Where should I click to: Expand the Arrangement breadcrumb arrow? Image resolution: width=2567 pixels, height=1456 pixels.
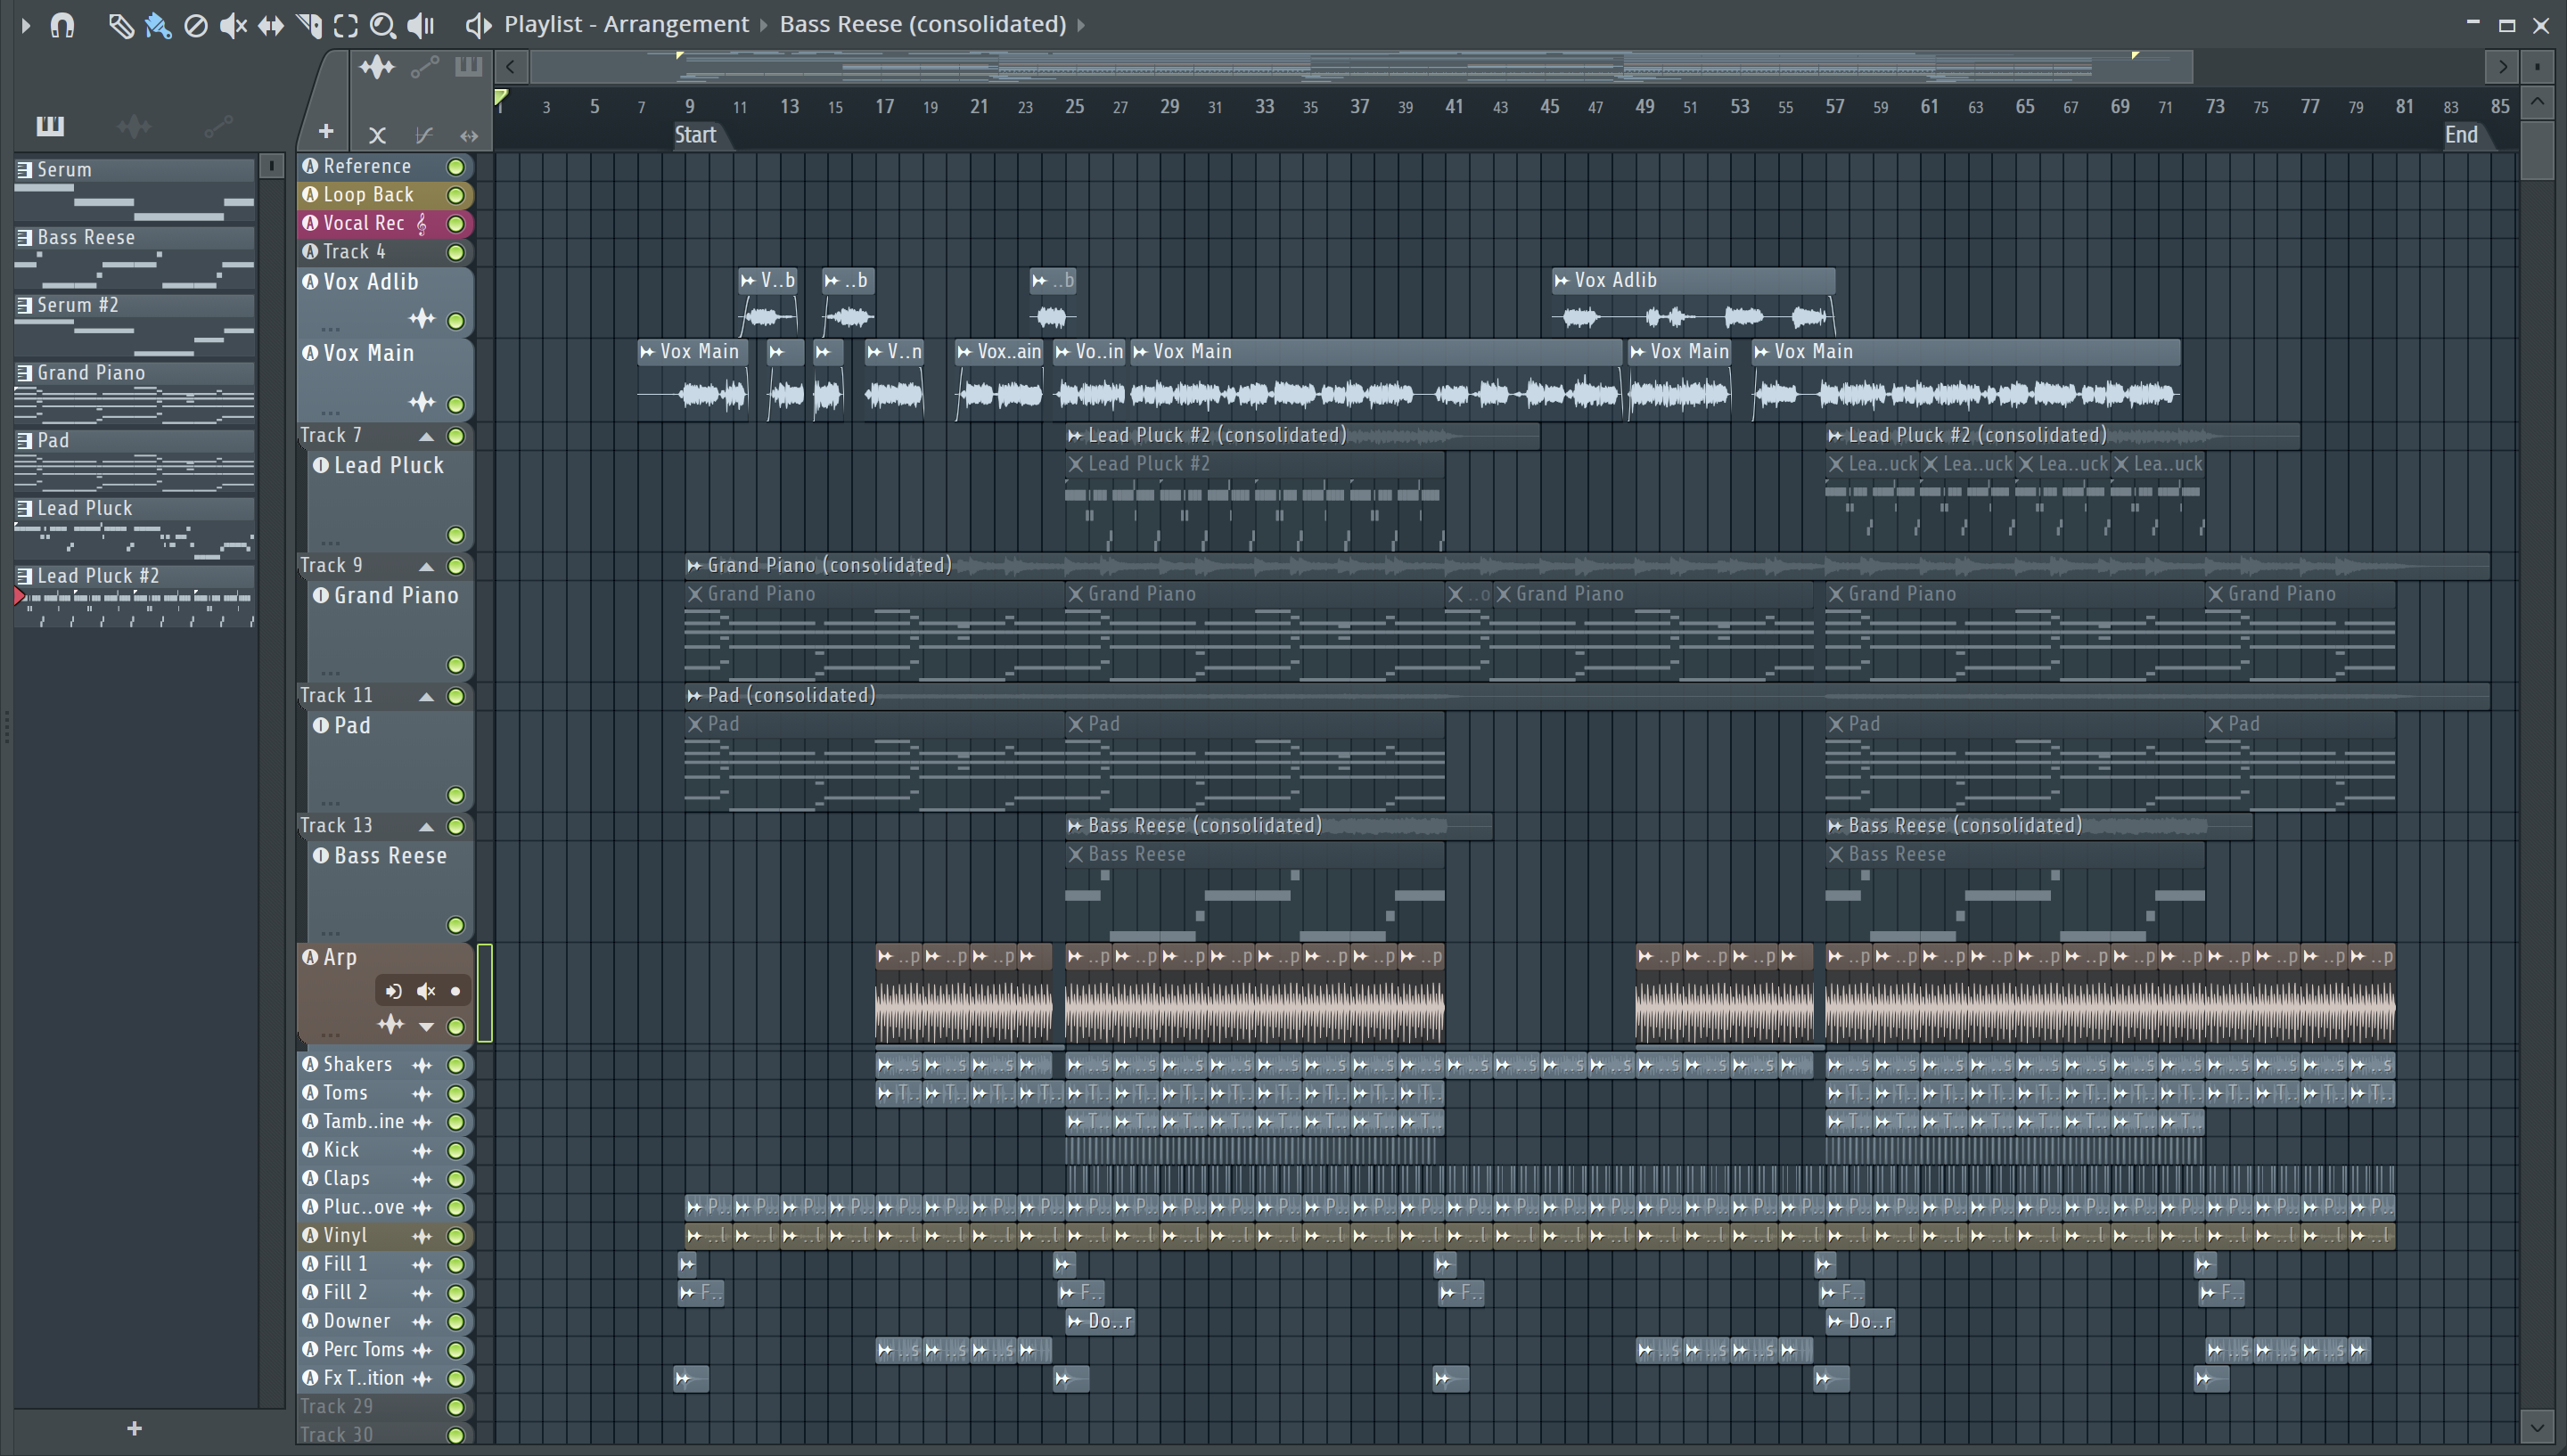[764, 25]
